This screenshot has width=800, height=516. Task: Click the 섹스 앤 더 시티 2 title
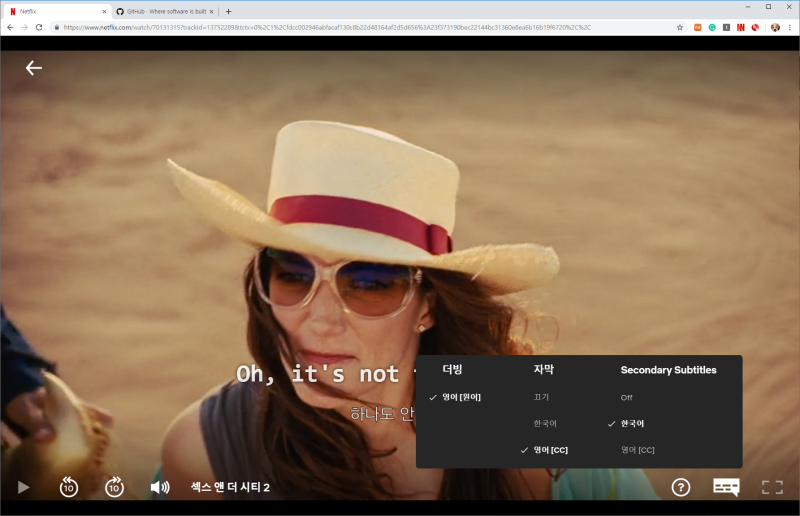[230, 487]
